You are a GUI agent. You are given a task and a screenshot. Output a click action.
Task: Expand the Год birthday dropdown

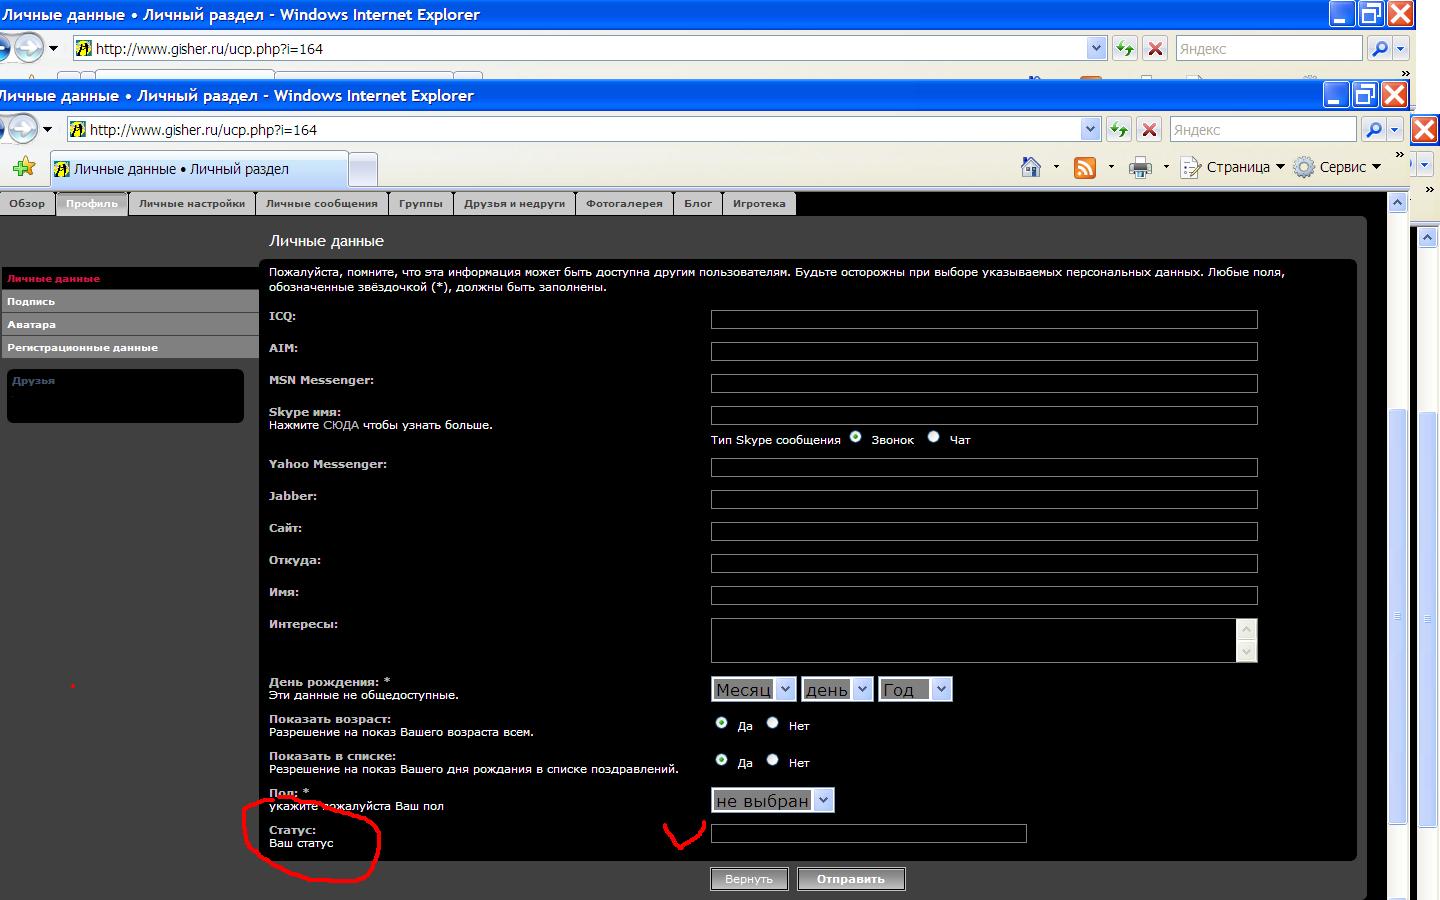pos(915,689)
